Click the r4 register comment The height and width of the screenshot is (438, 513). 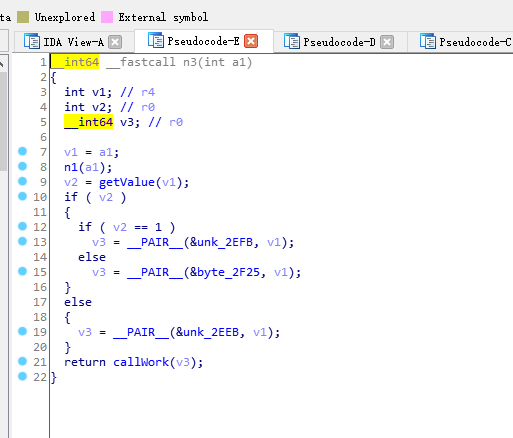click(x=148, y=92)
